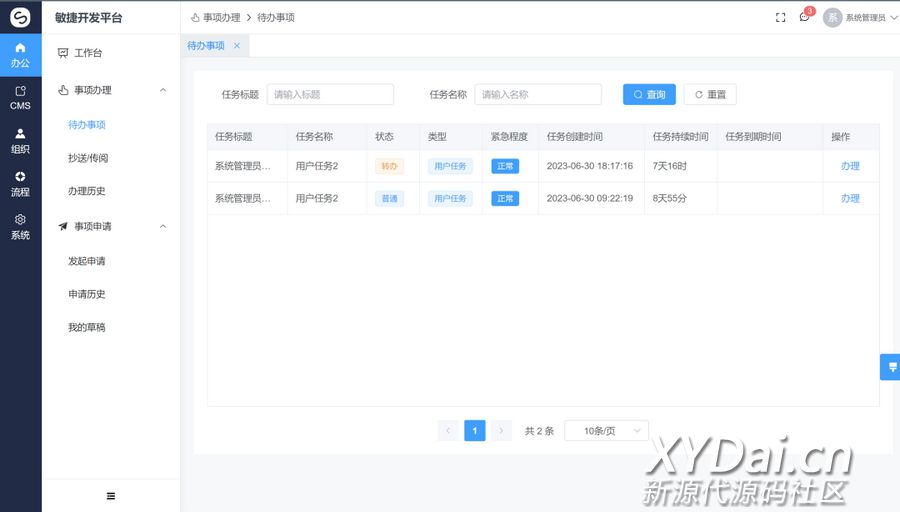
Task: Select 抄送/传阅 in the side menu
Action: 88,158
